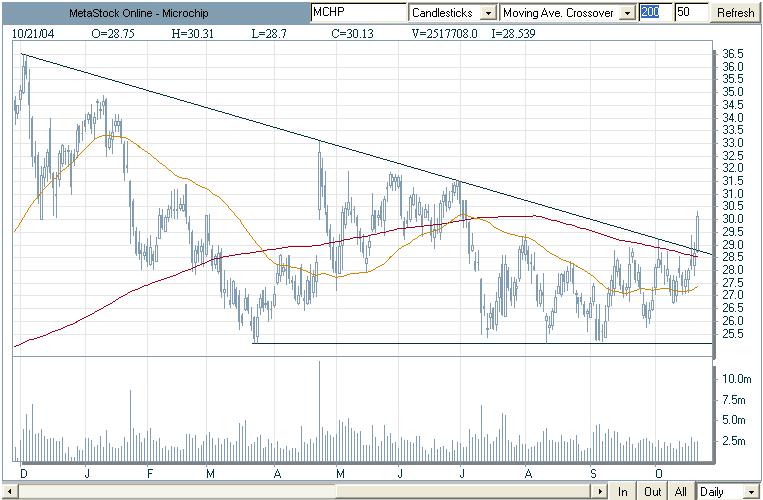Click the 36.5 price axis label
Viewport: 763px width, 500px height.
coord(733,53)
